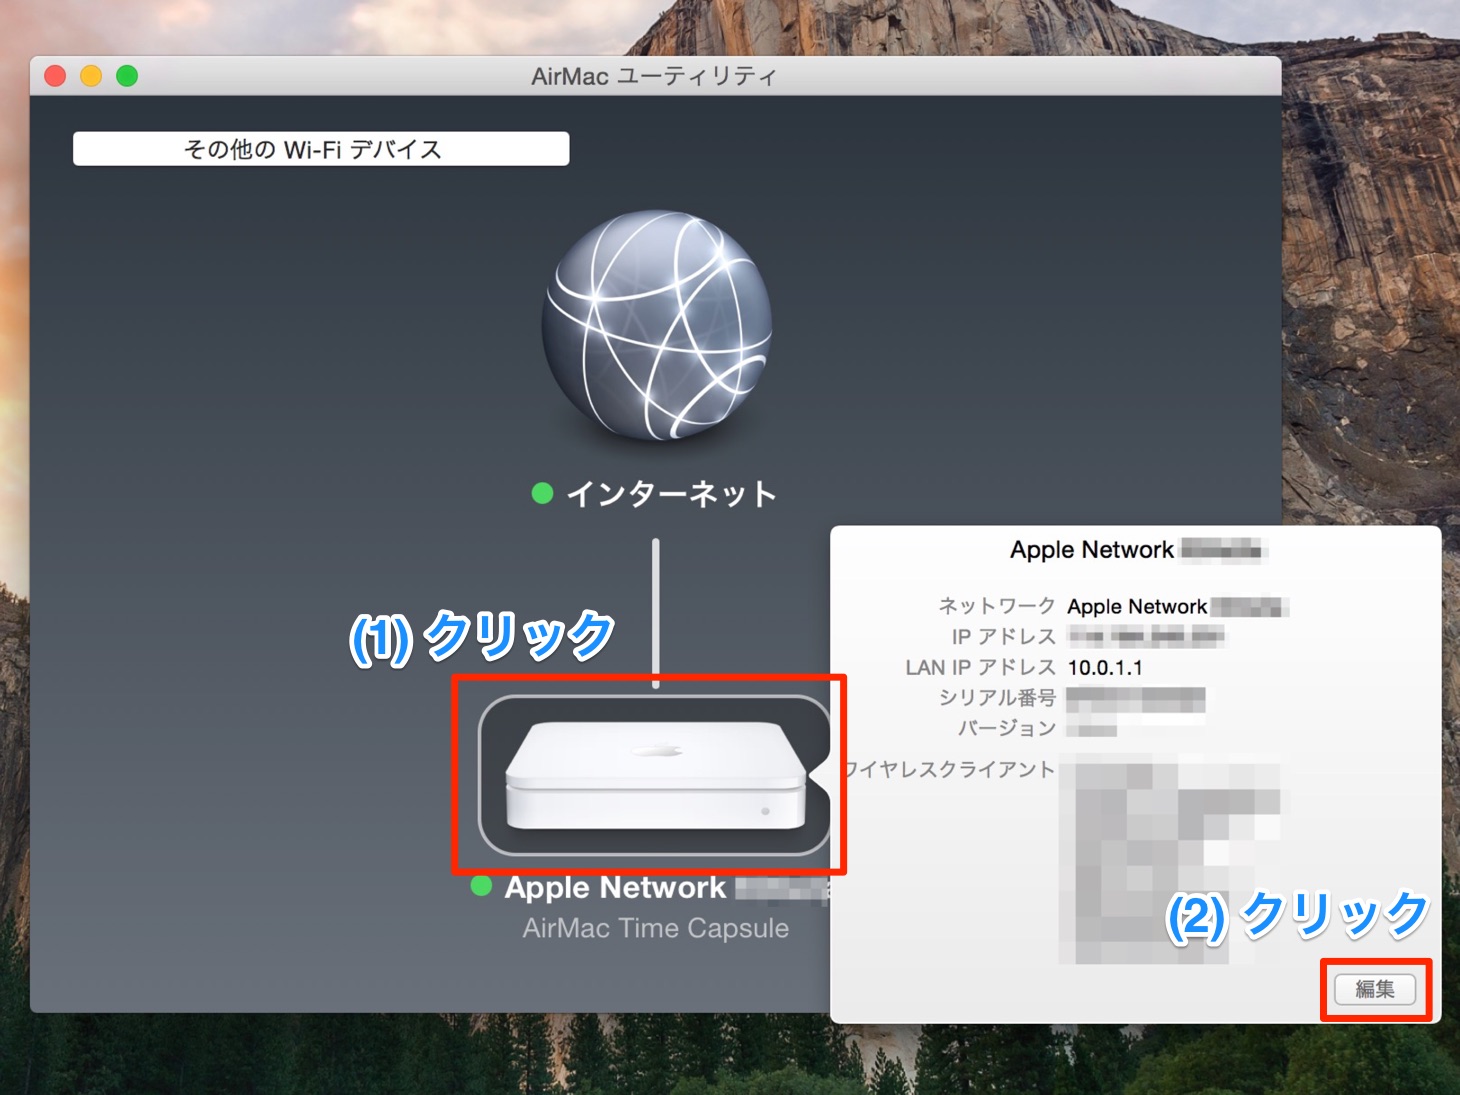
Task: Click the インターネット label
Action: pos(671,494)
